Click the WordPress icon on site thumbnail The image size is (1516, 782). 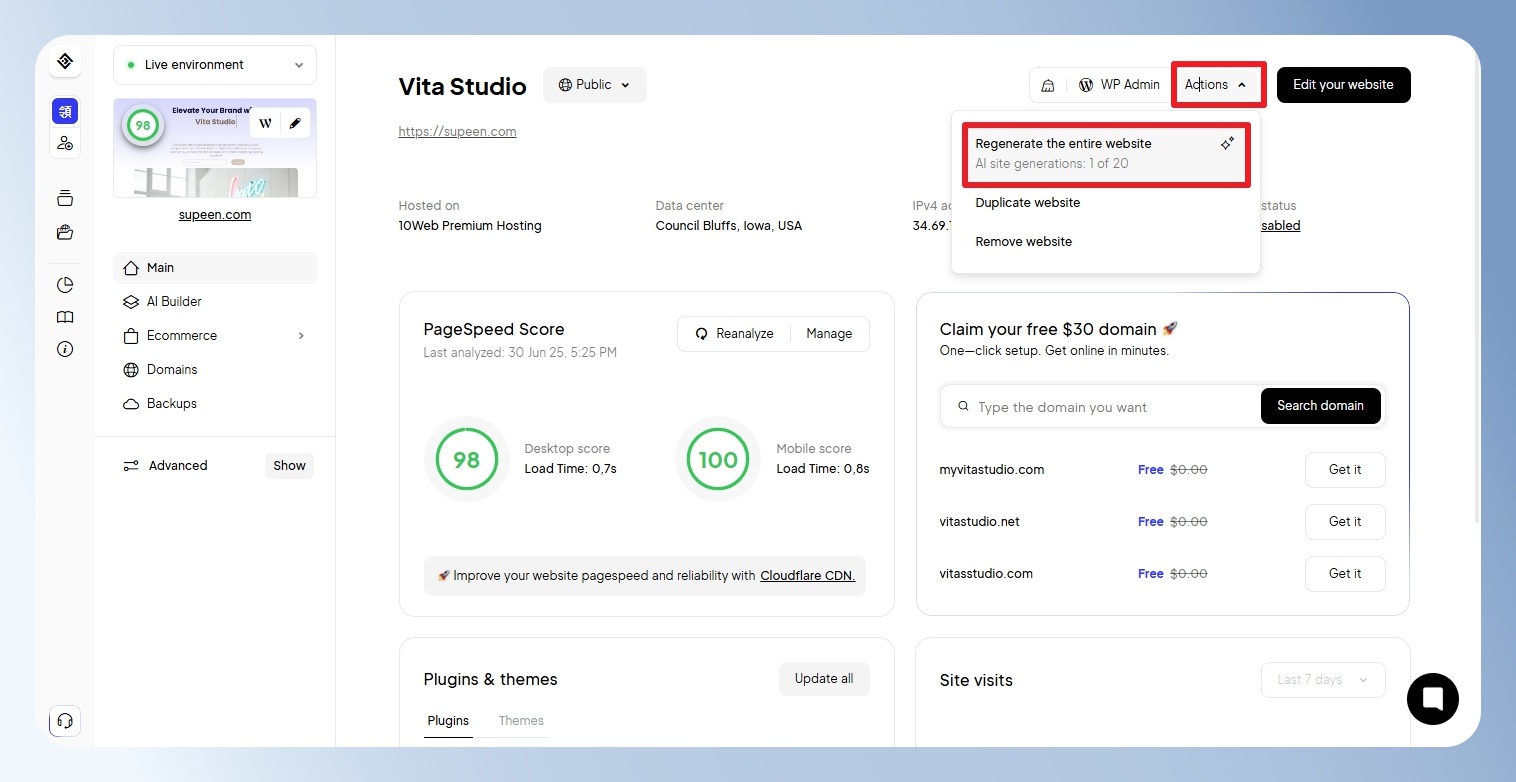click(x=265, y=123)
